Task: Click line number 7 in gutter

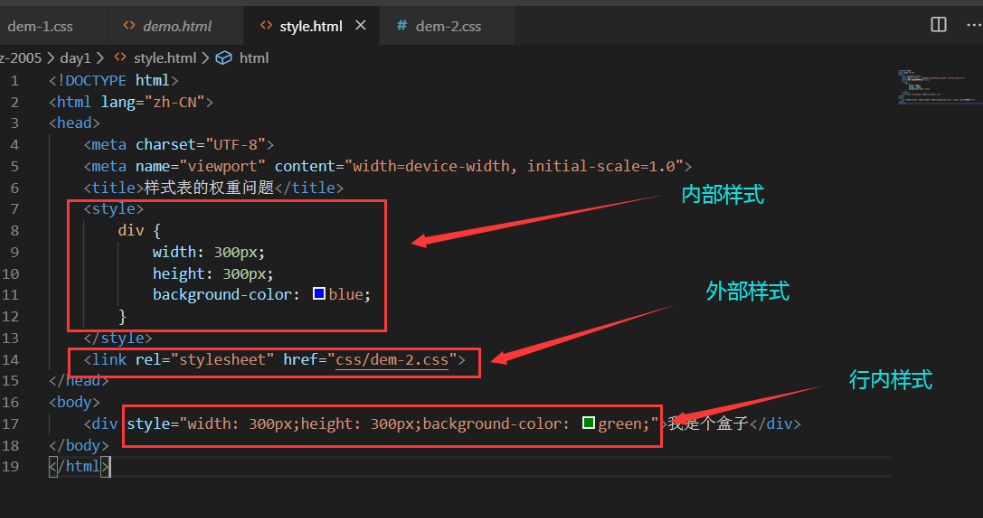Action: [14, 209]
